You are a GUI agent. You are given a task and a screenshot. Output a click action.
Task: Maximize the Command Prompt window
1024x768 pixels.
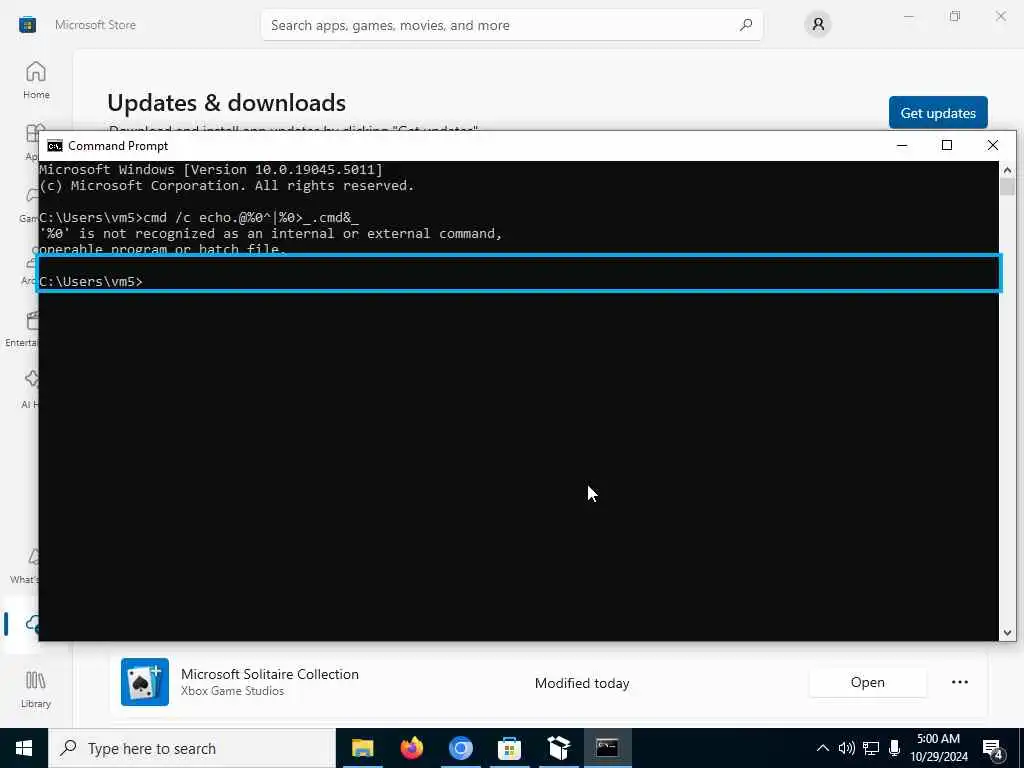tap(947, 146)
